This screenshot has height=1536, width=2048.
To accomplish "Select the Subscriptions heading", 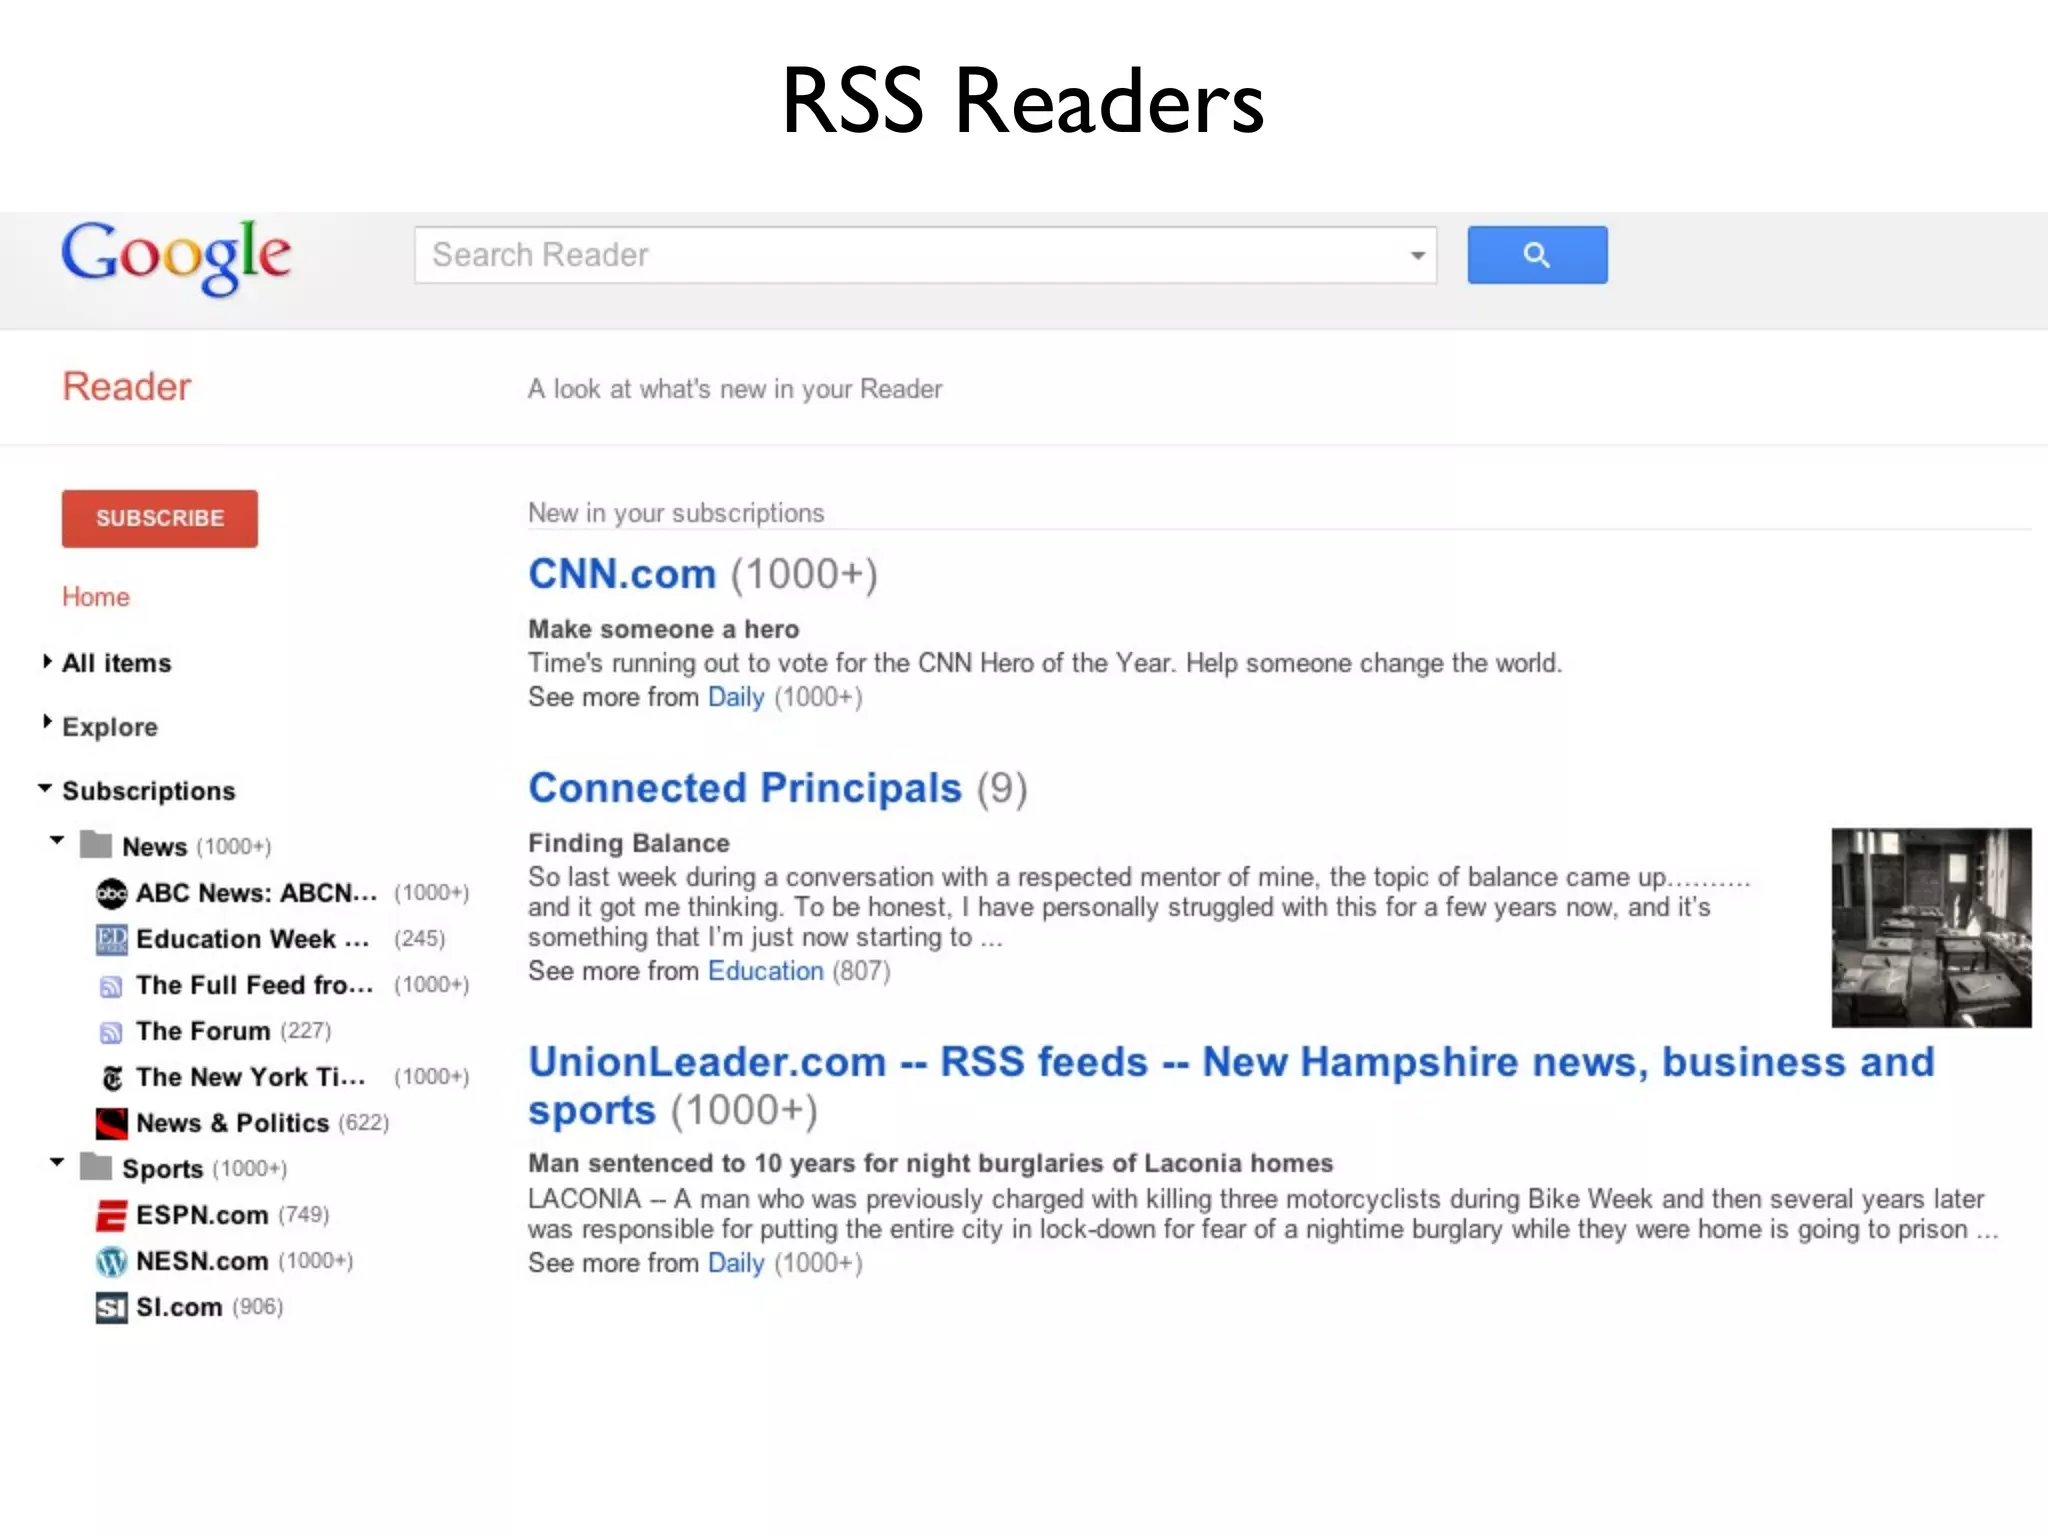I will [149, 791].
